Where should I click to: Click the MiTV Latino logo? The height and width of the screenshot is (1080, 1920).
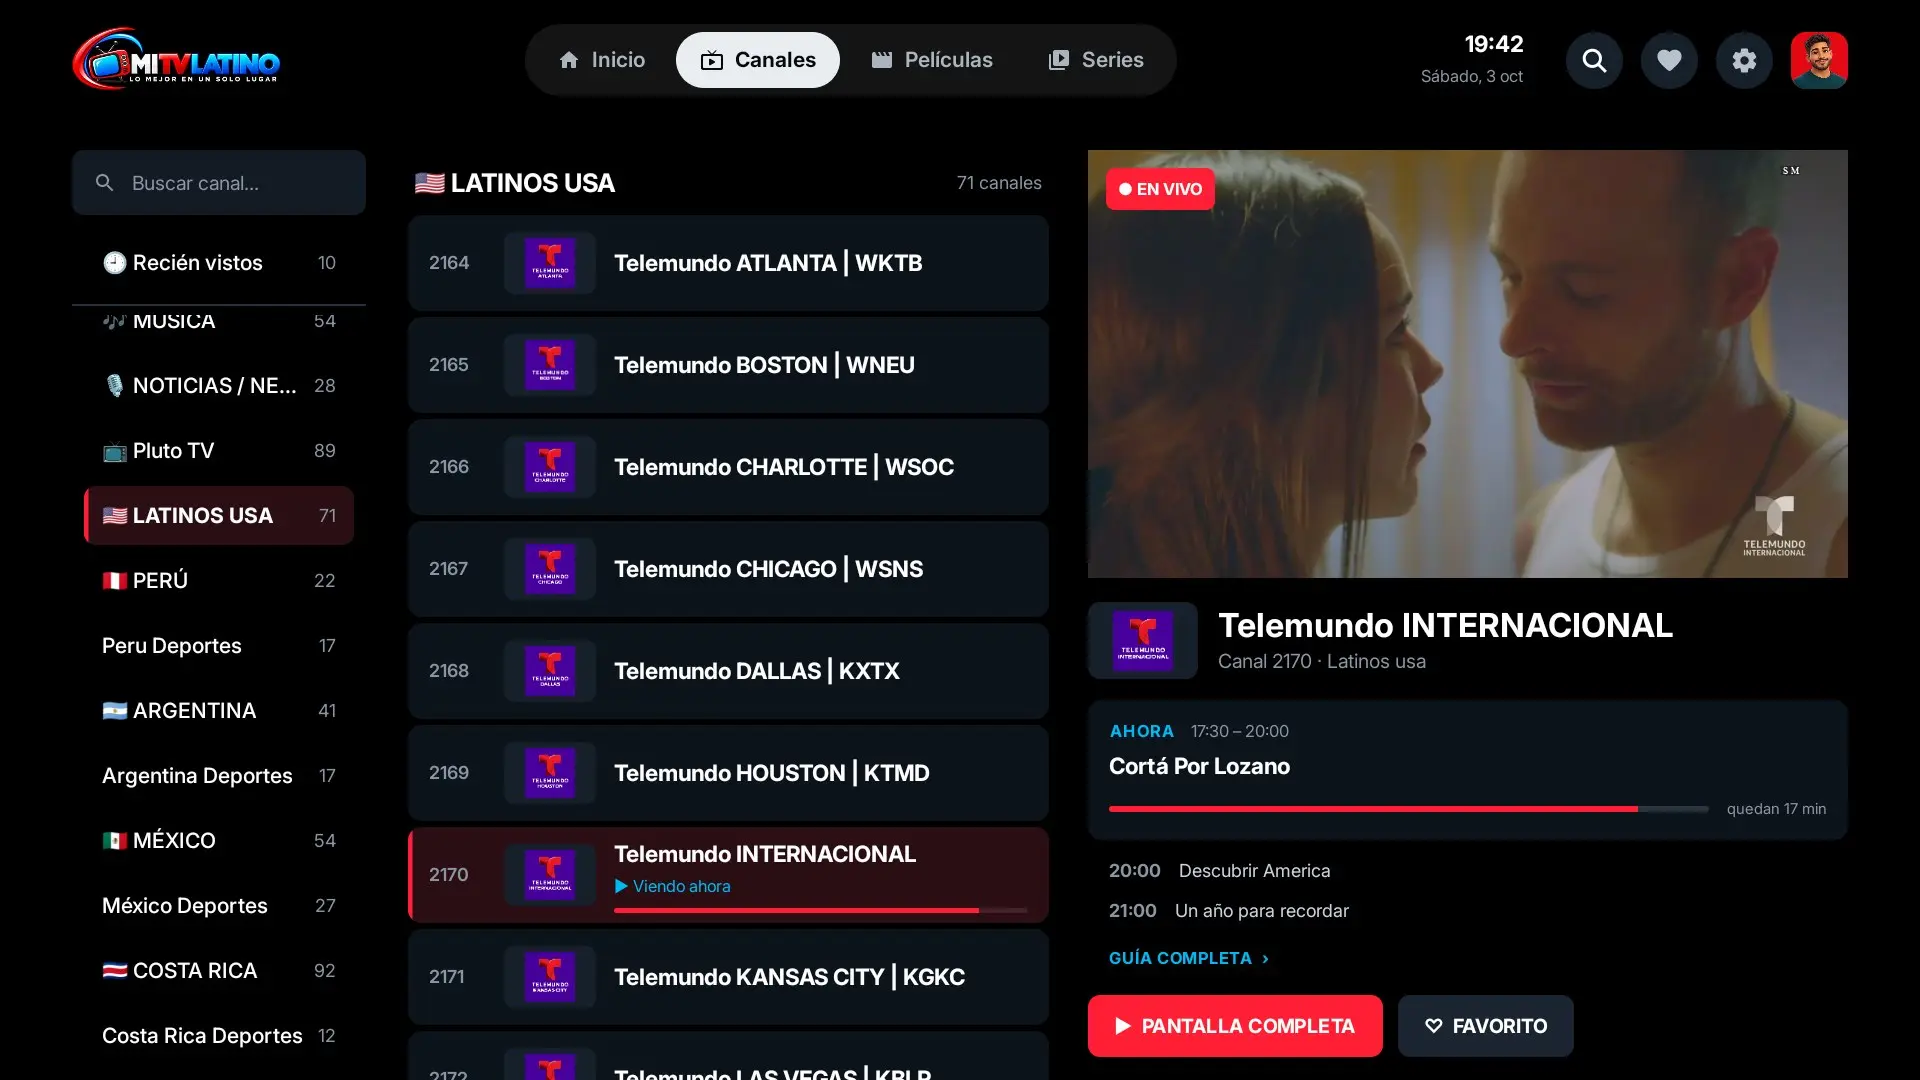pos(176,59)
